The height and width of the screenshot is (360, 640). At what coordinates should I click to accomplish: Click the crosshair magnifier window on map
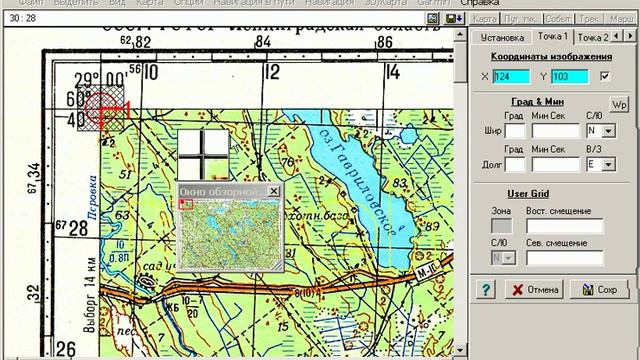[x=203, y=155]
